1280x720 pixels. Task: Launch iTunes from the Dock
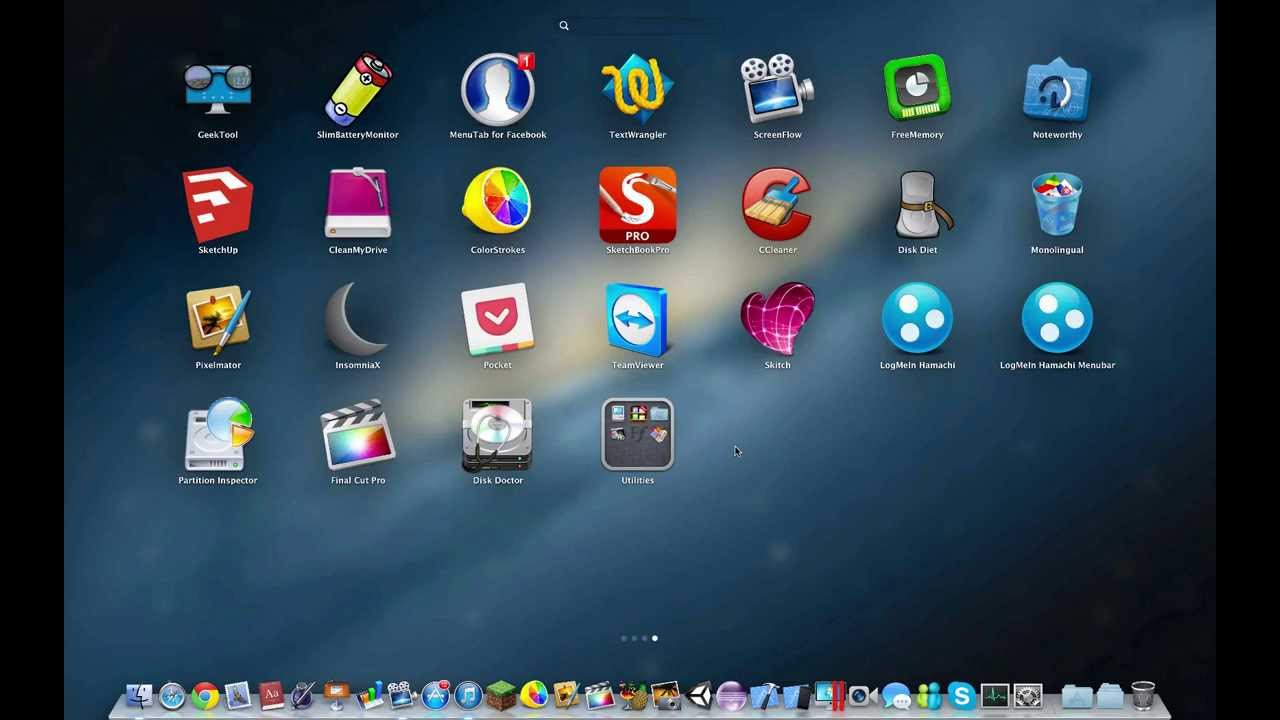point(469,695)
